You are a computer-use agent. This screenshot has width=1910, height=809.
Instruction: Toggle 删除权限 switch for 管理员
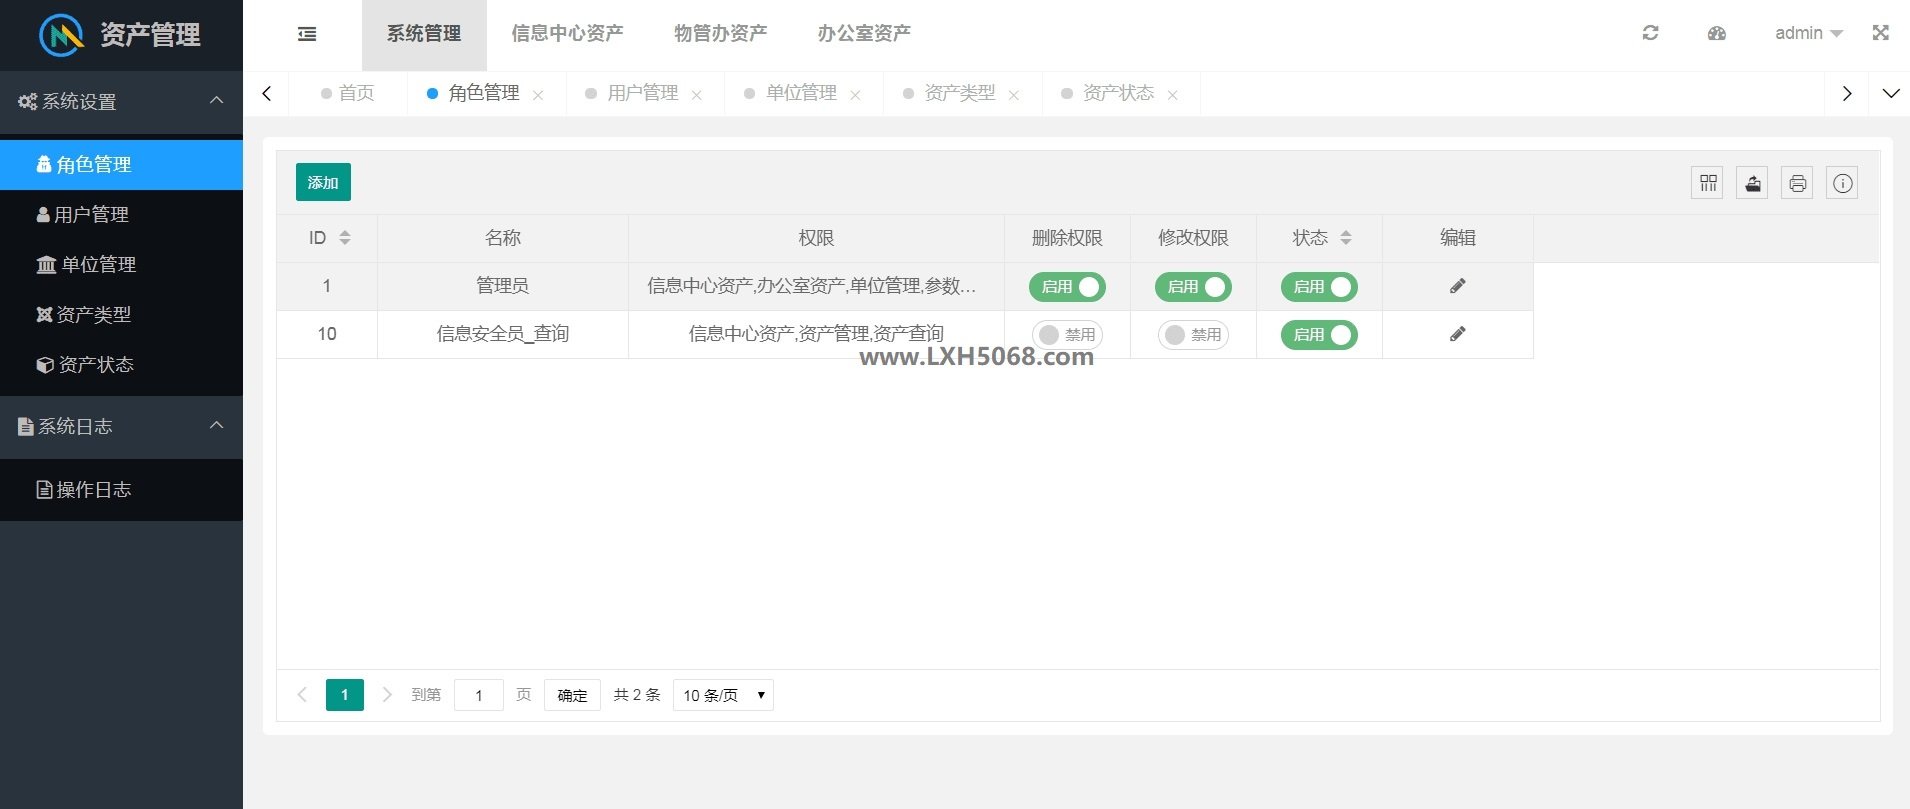click(x=1067, y=287)
